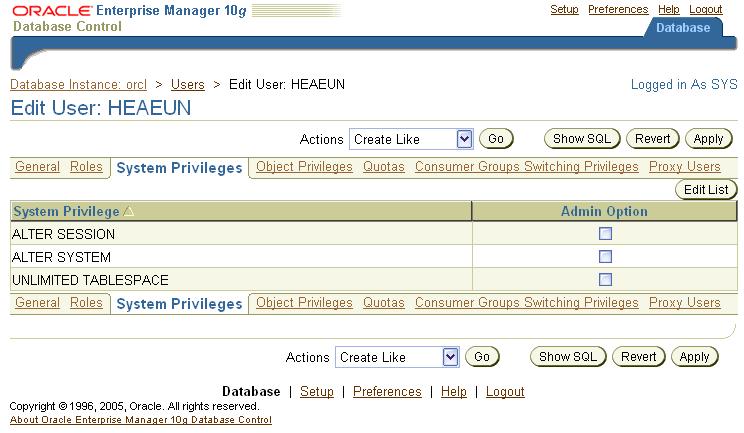Check the ALTER SYSTEM Admin Option box

pyautogui.click(x=605, y=257)
